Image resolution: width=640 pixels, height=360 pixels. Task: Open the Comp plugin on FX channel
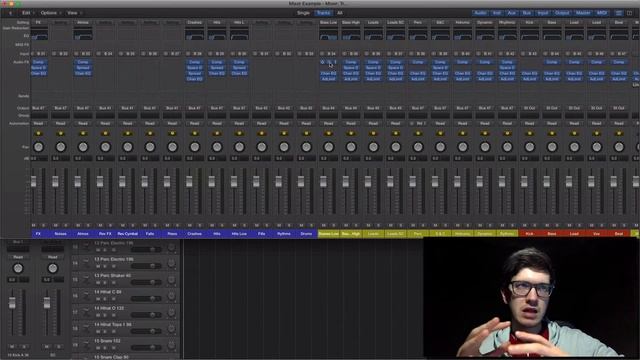(x=39, y=62)
